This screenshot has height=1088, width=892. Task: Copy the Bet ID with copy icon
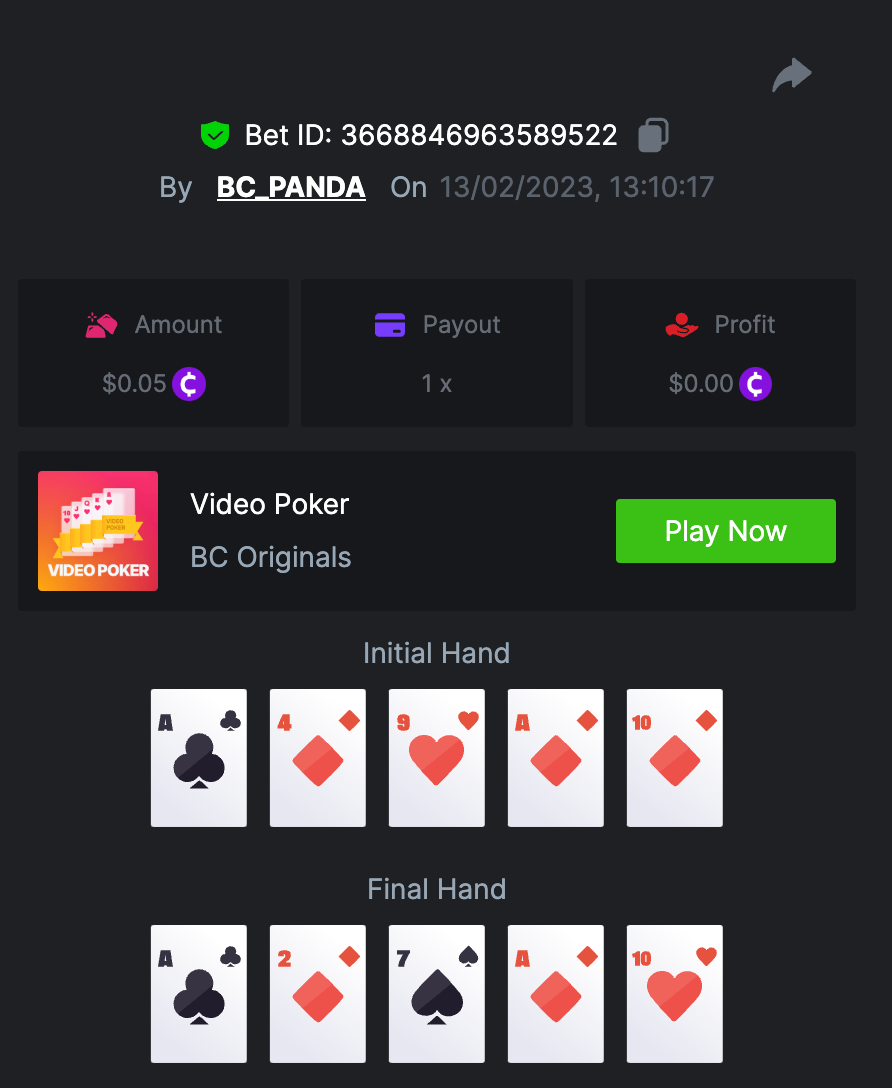(653, 135)
